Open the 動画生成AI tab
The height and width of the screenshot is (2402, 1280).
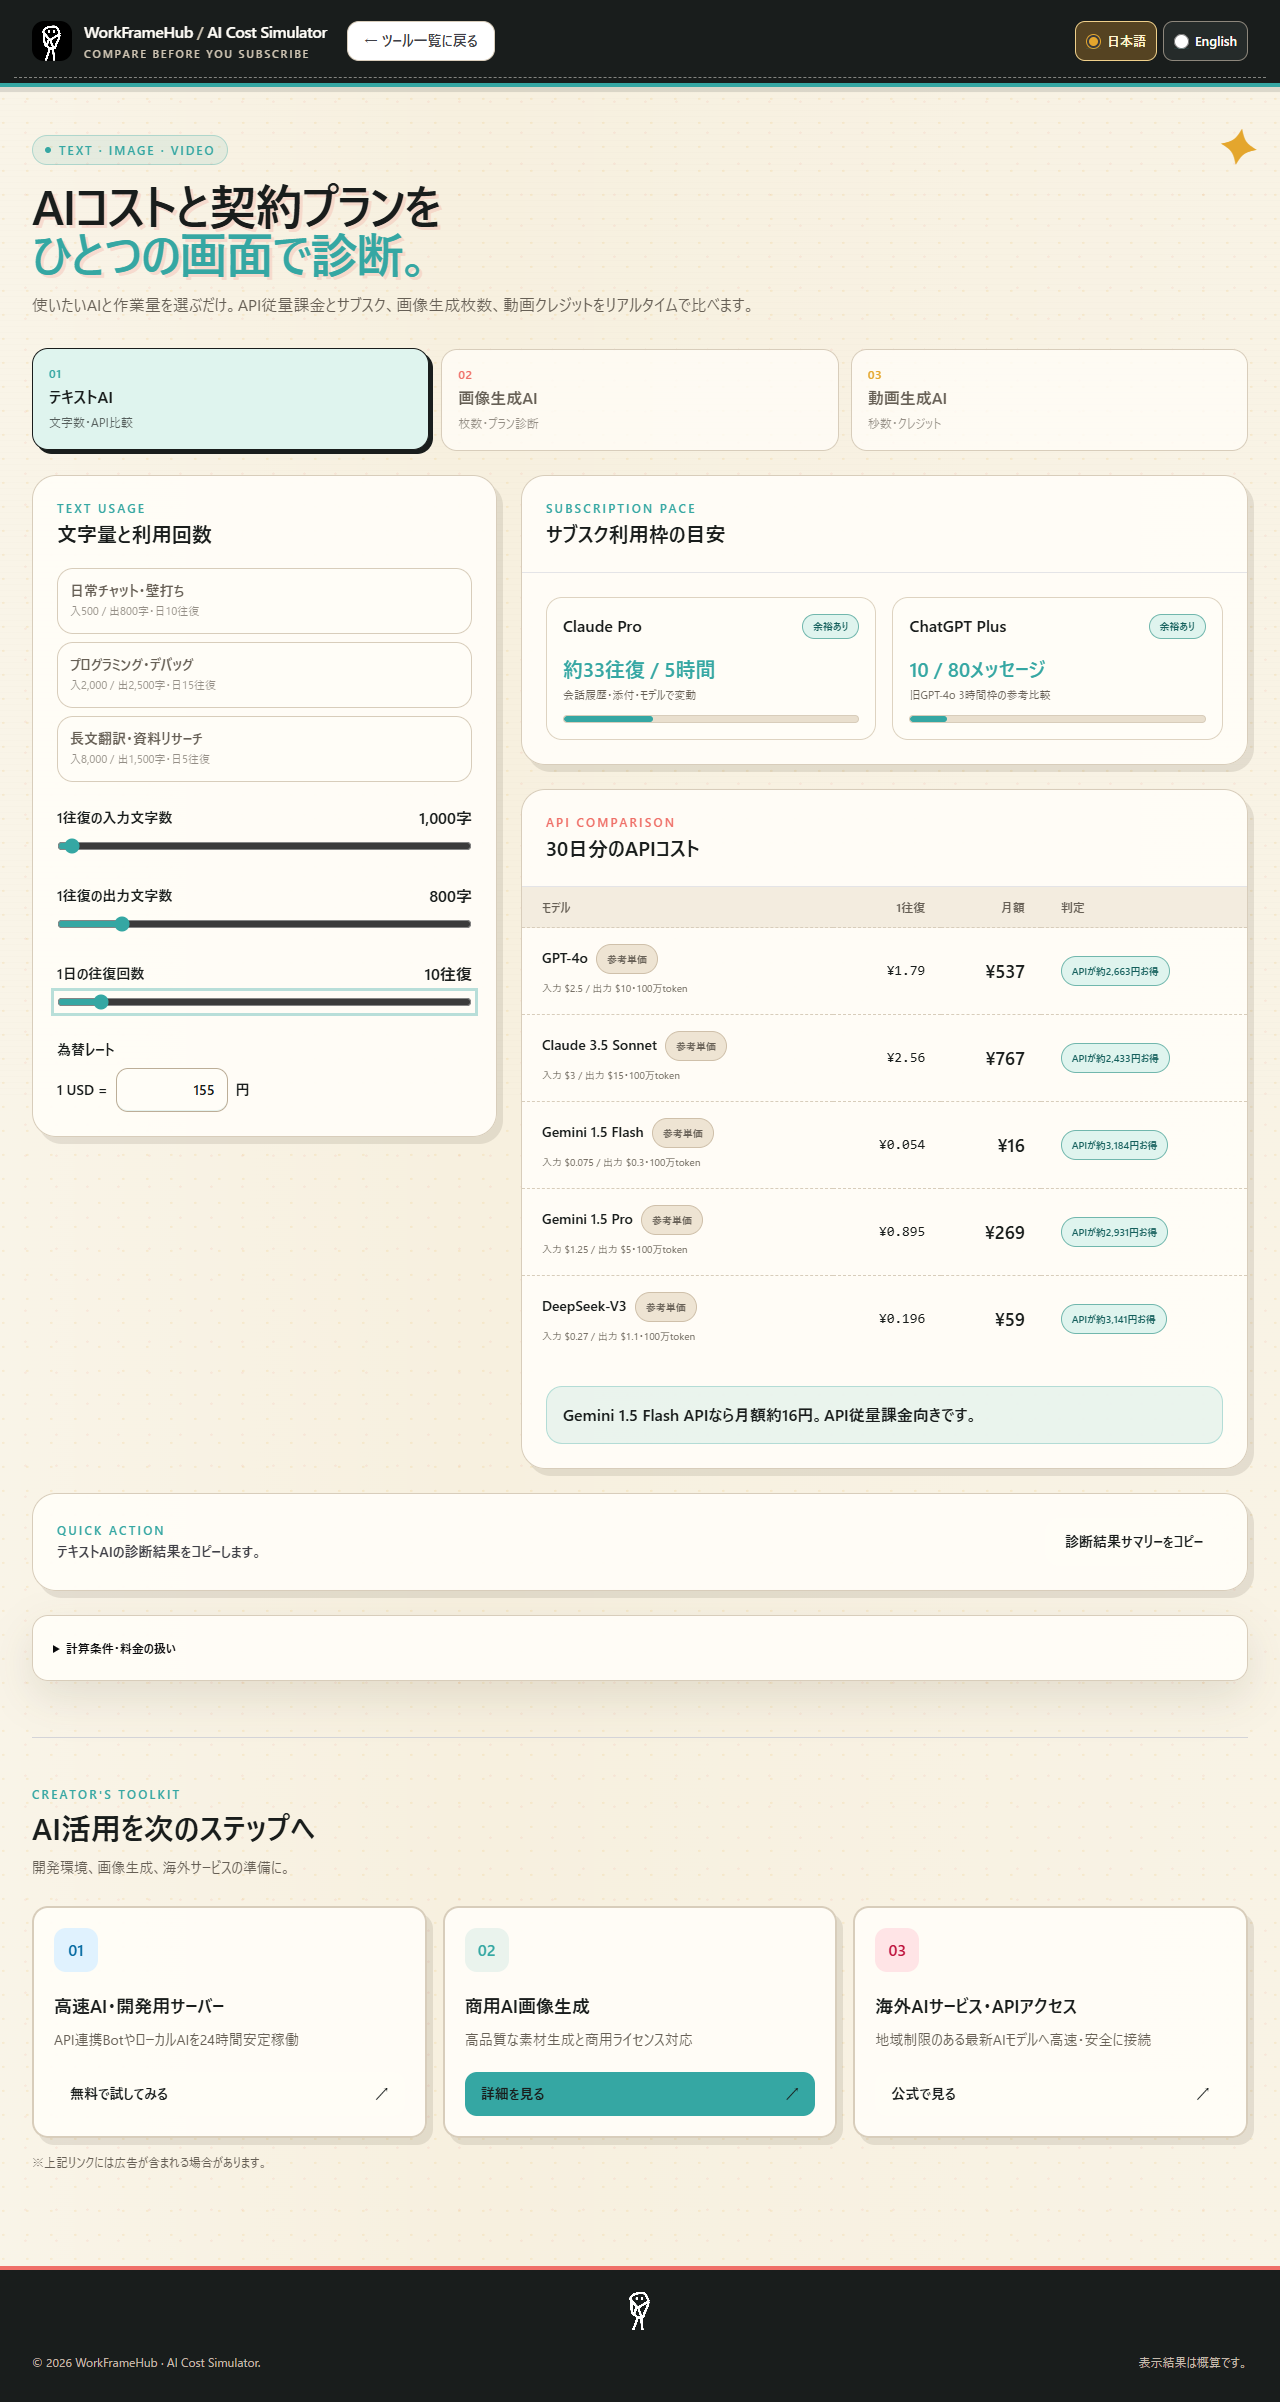point(1049,400)
